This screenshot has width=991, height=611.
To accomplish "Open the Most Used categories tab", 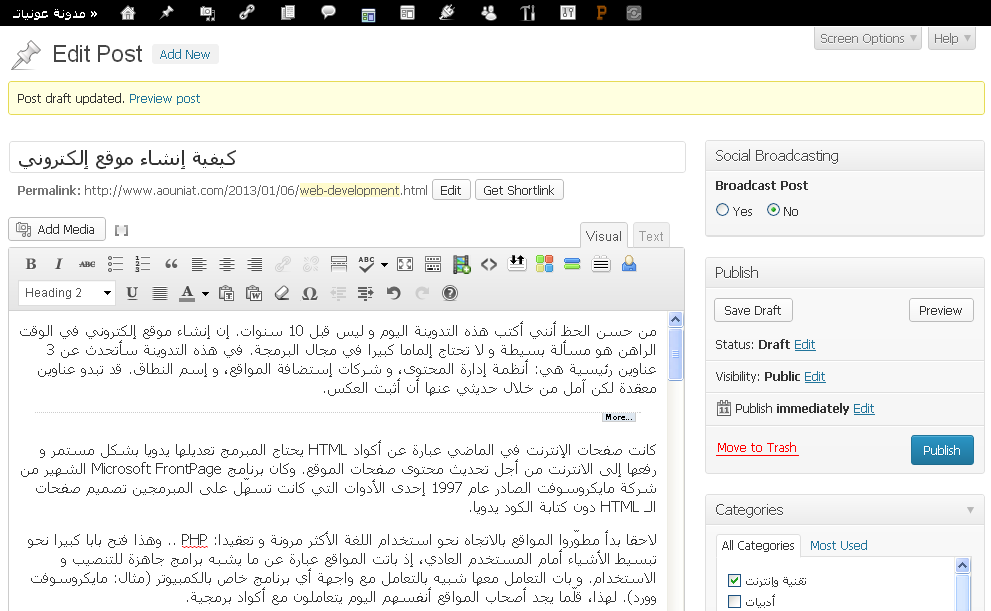I will [839, 545].
